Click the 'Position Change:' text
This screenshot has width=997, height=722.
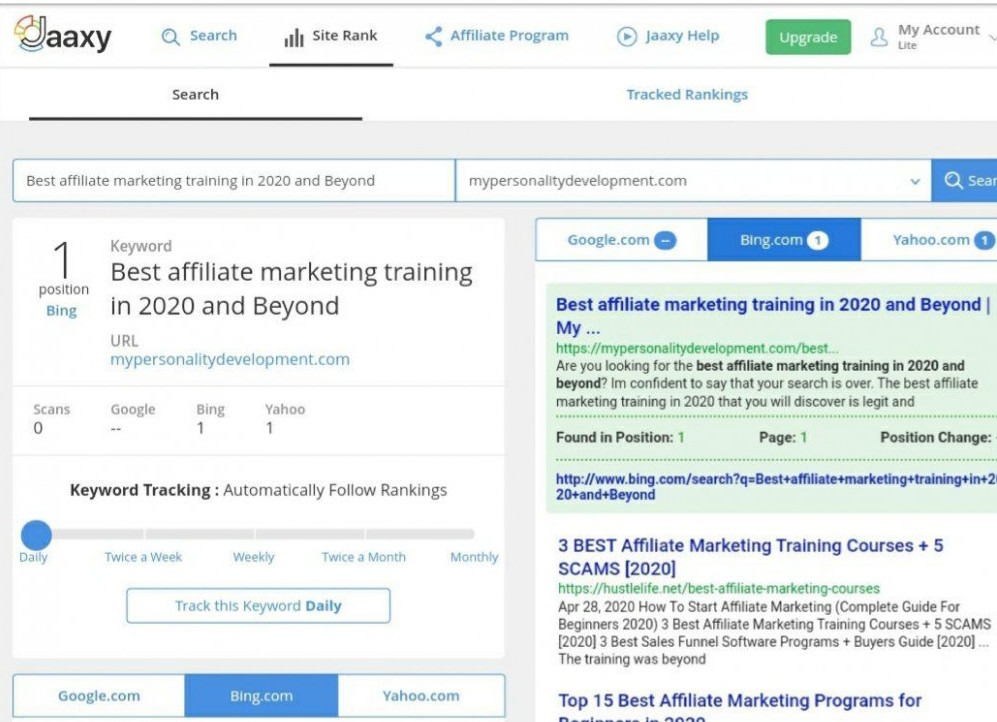click(x=936, y=437)
